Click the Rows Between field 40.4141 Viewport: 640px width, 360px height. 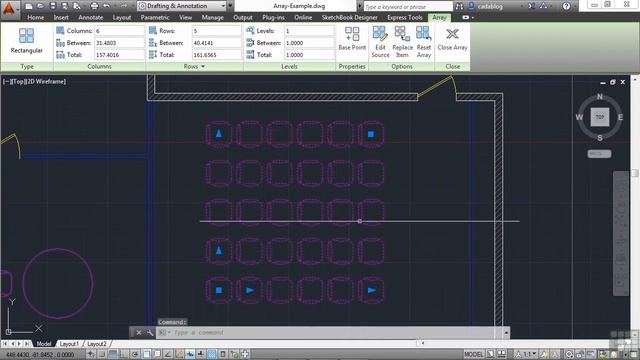217,43
